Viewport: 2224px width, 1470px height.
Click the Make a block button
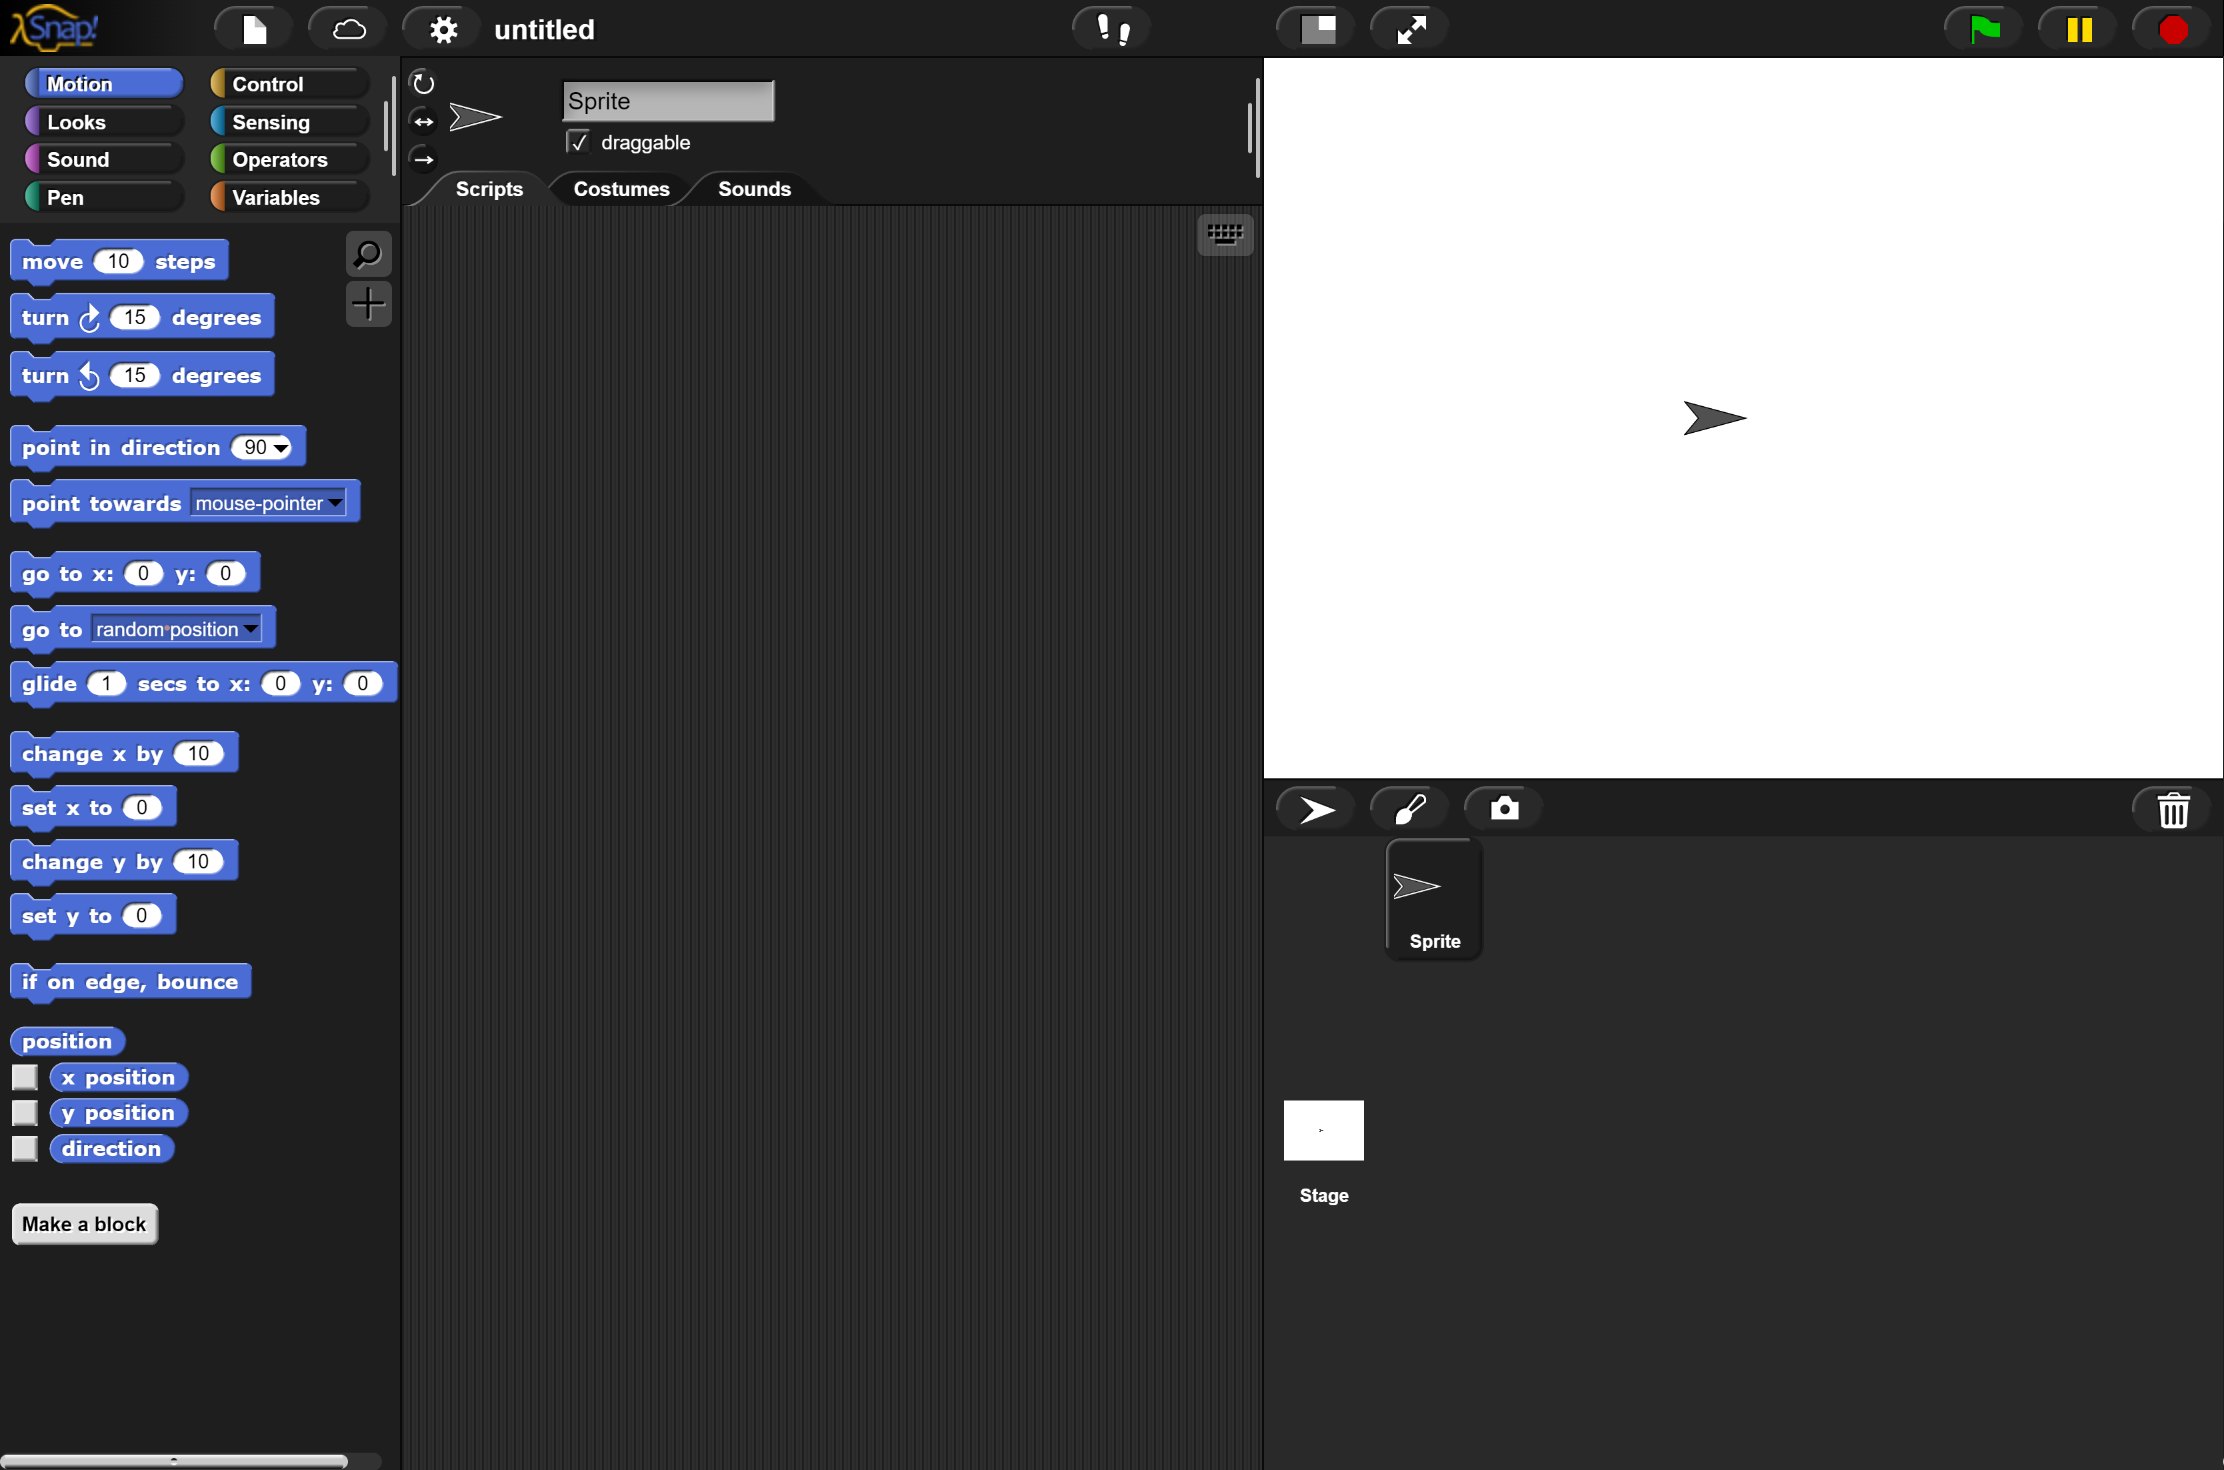tap(84, 1224)
